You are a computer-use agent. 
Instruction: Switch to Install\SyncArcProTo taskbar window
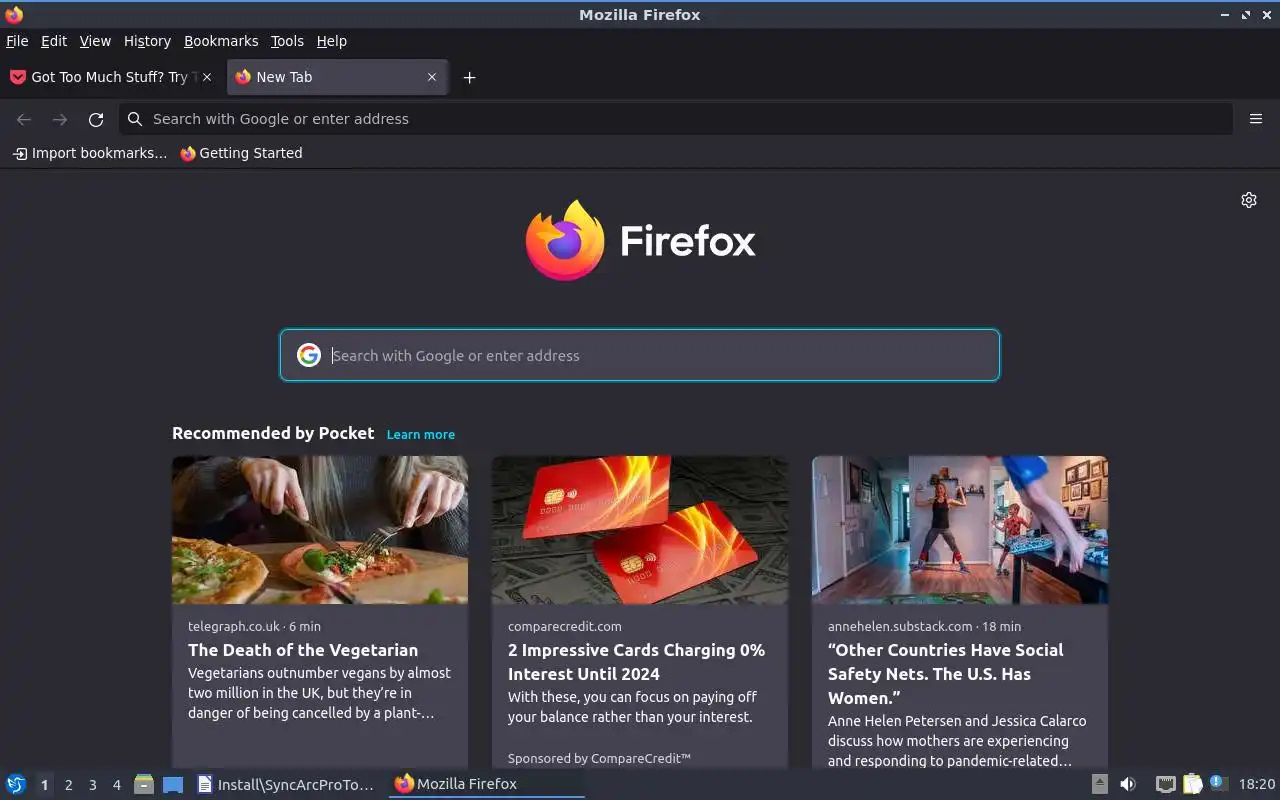pos(286,784)
